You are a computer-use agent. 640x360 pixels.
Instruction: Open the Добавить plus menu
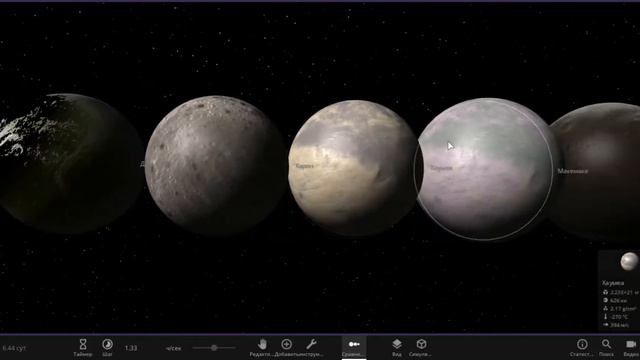287,348
